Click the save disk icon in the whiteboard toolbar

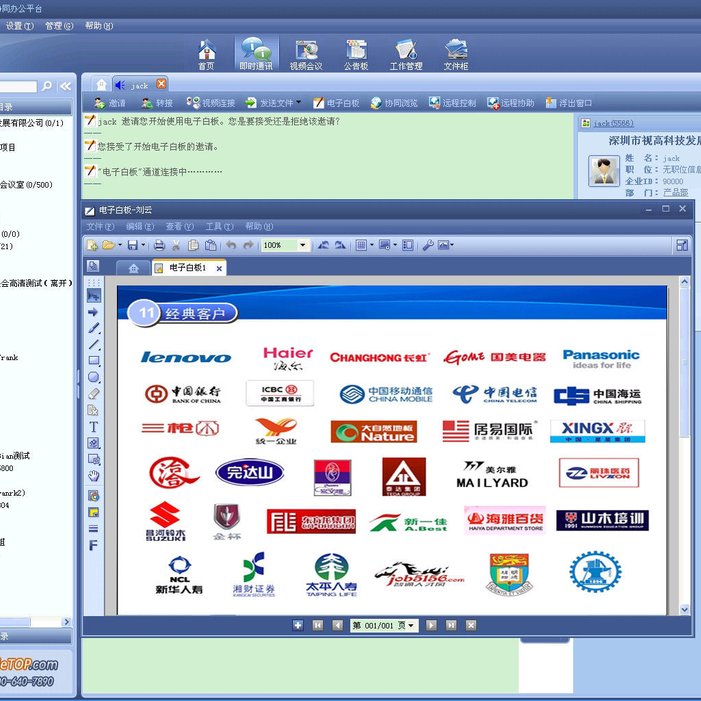coord(133,245)
